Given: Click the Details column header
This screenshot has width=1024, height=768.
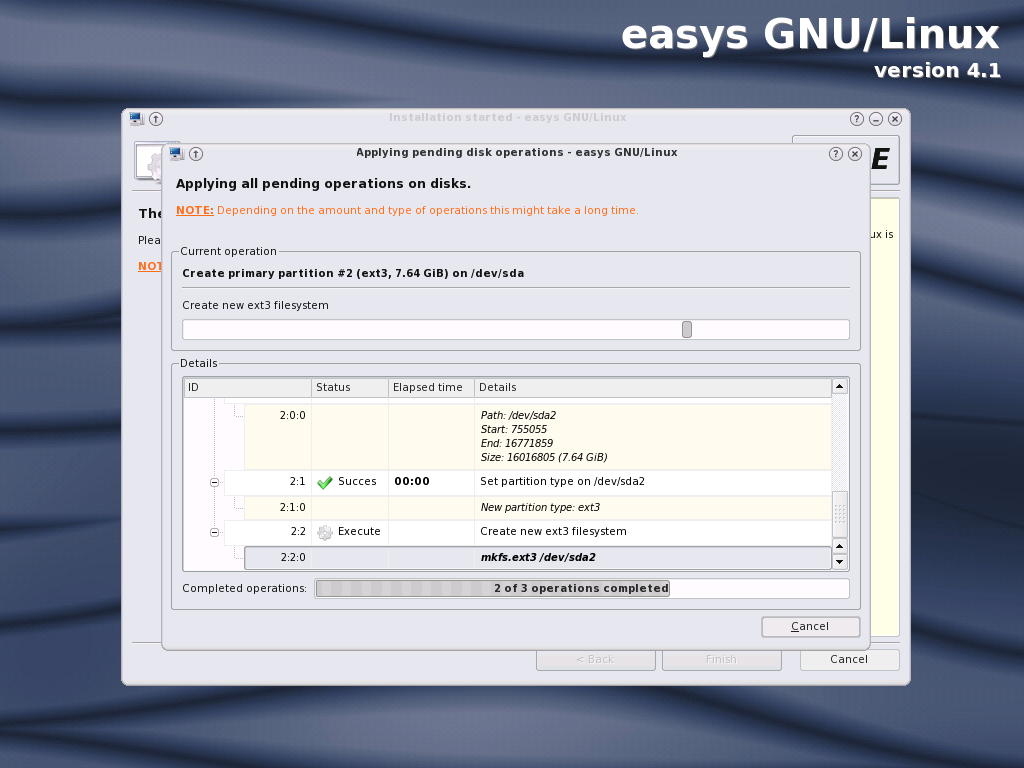Looking at the screenshot, I should [x=653, y=387].
